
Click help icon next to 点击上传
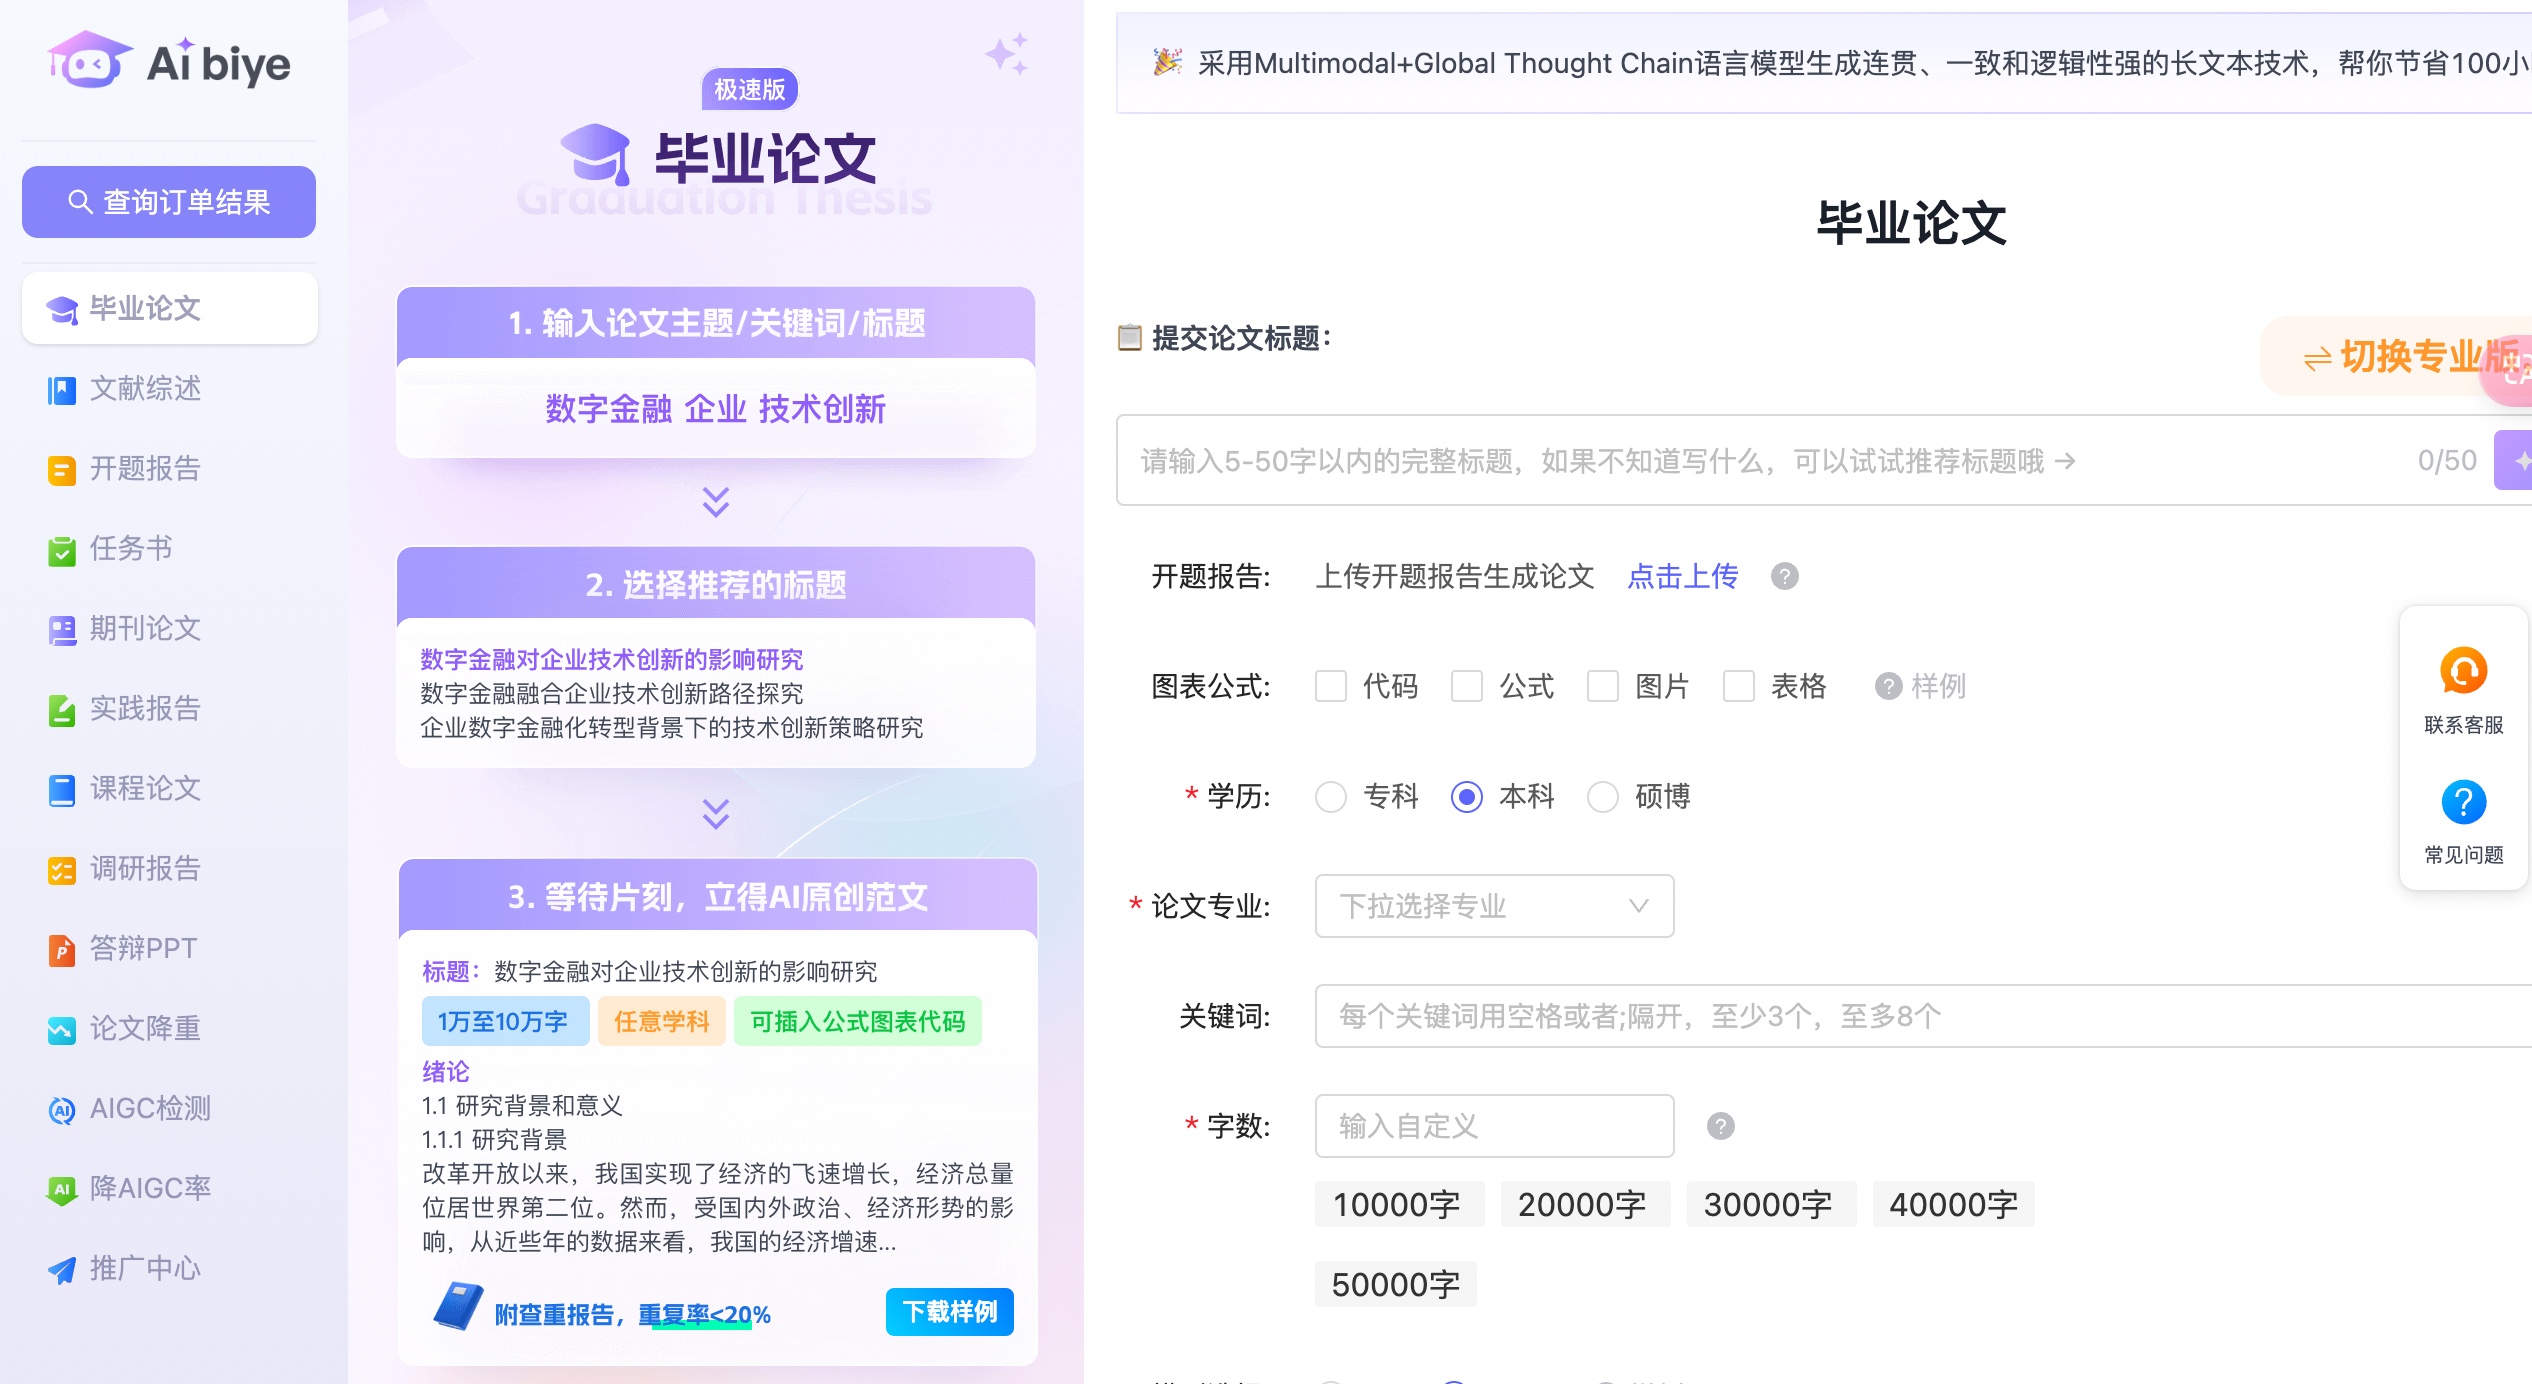[1784, 576]
